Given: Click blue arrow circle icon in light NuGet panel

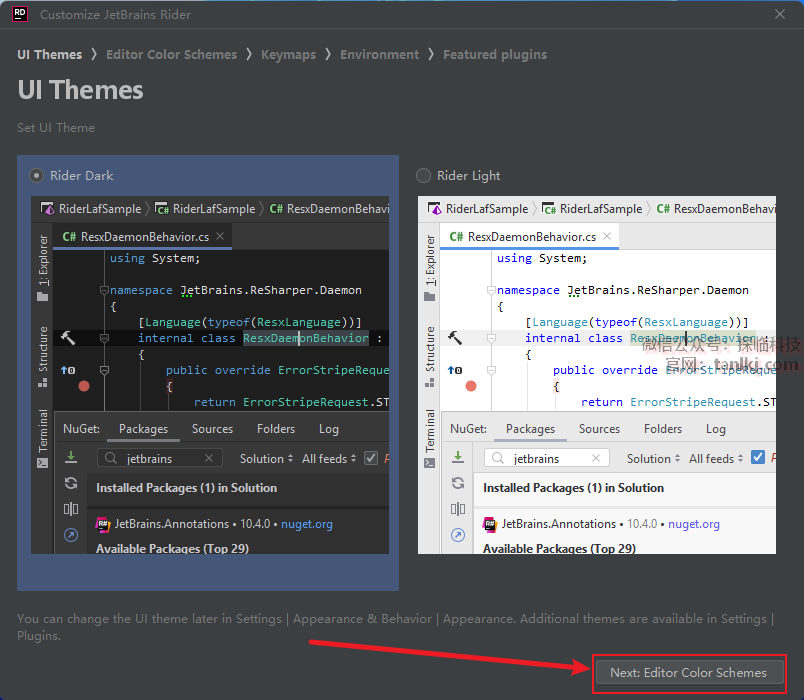Looking at the screenshot, I should coord(458,535).
